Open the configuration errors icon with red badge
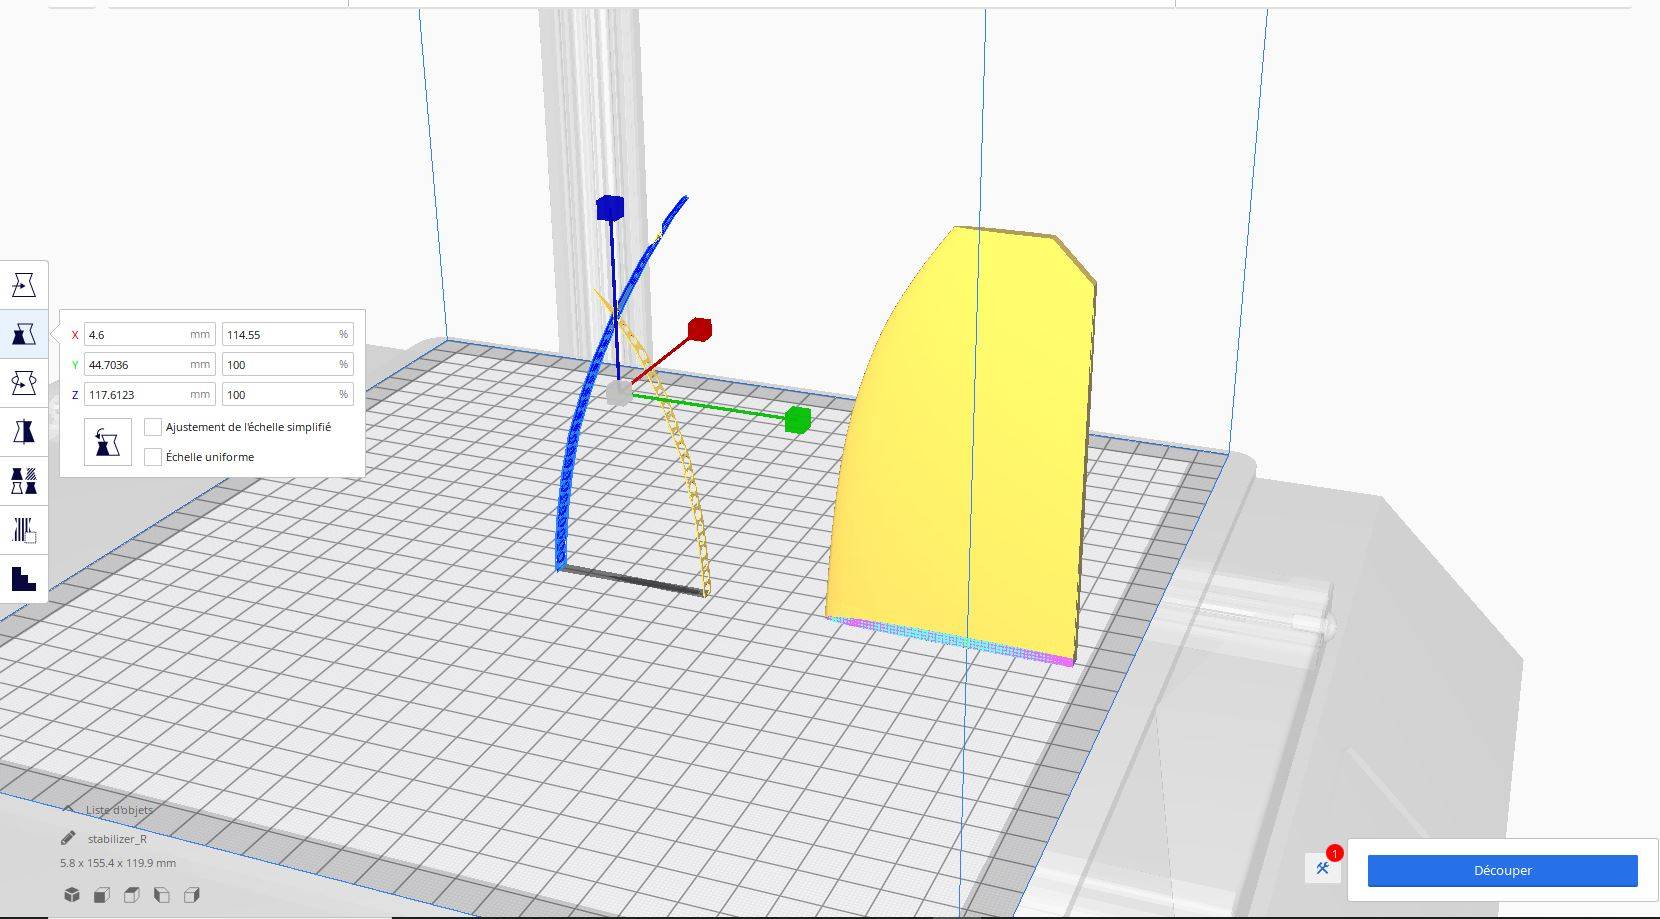 pos(1323,867)
